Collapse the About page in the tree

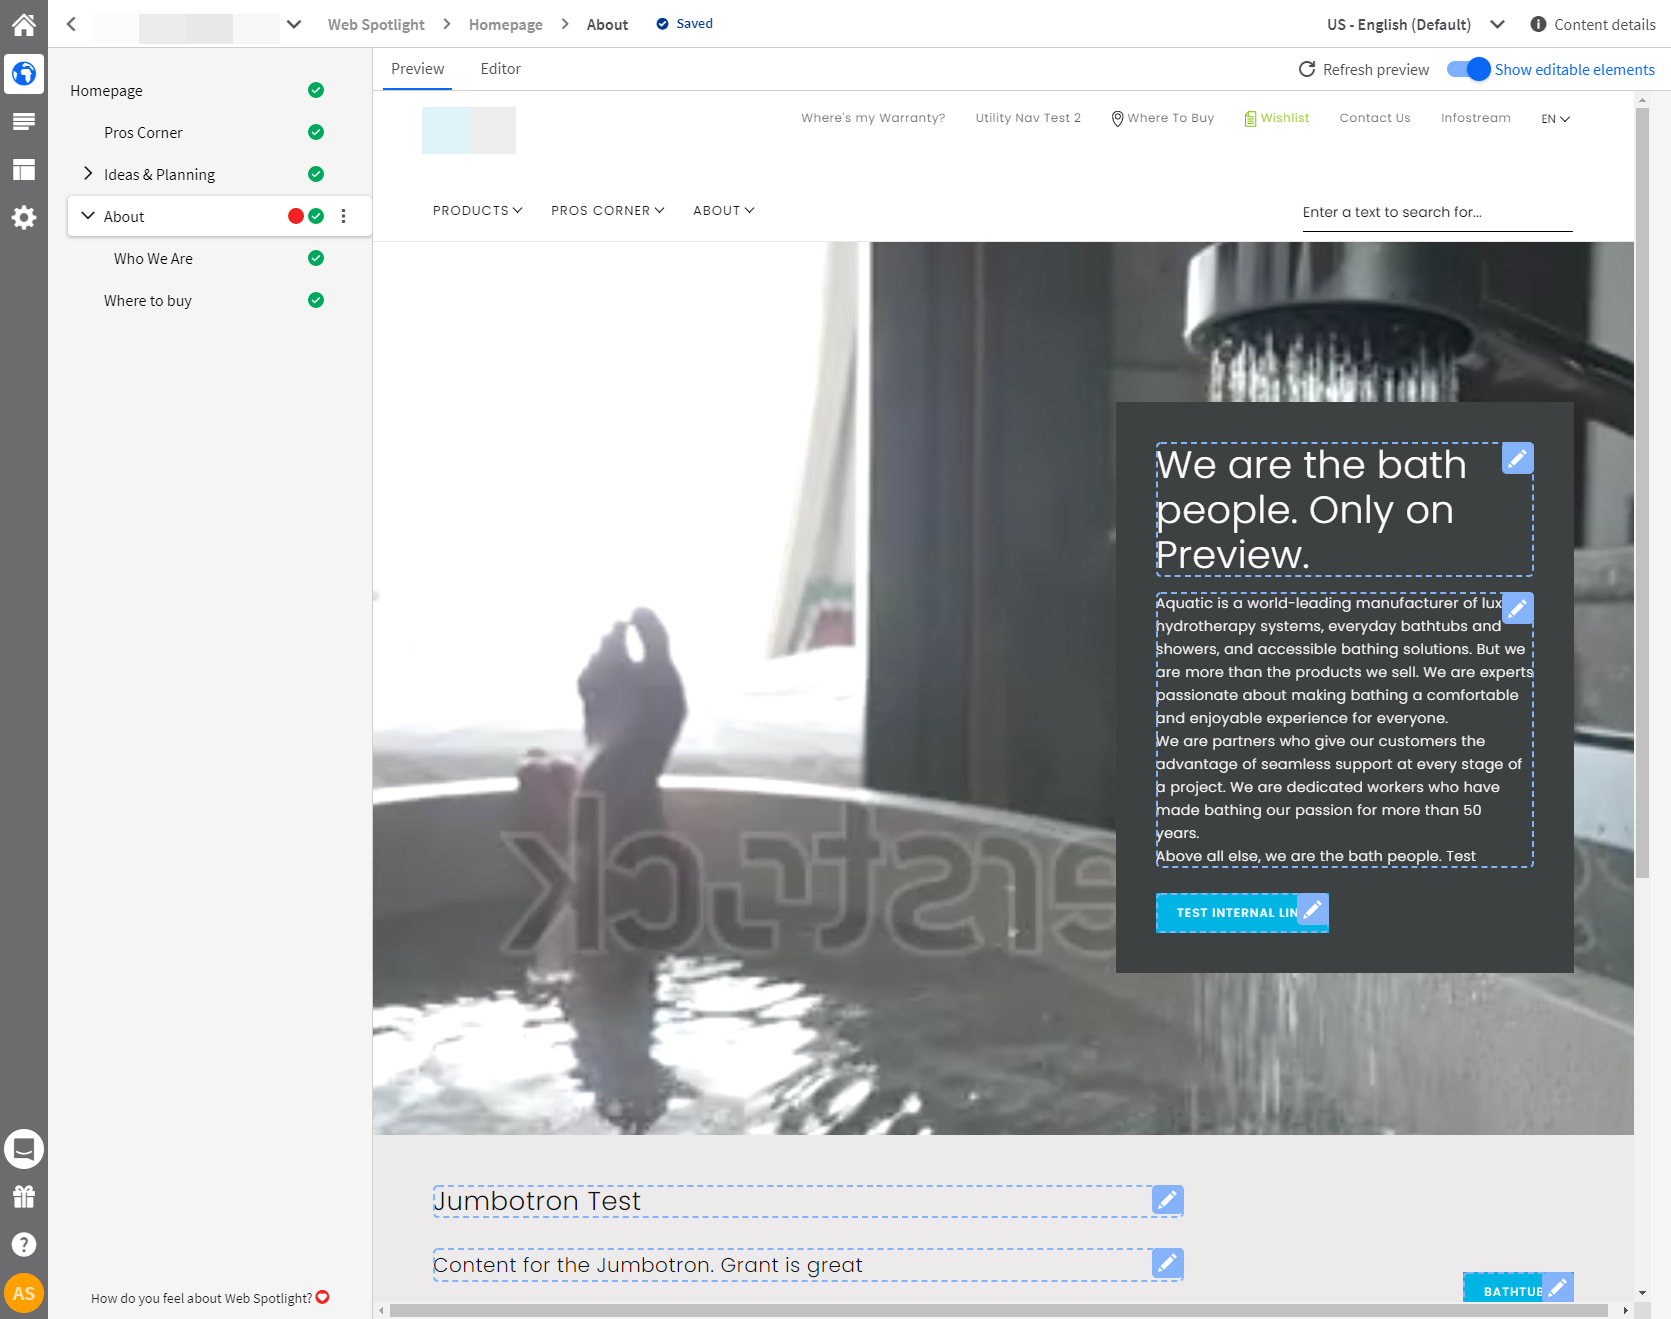[x=88, y=215]
